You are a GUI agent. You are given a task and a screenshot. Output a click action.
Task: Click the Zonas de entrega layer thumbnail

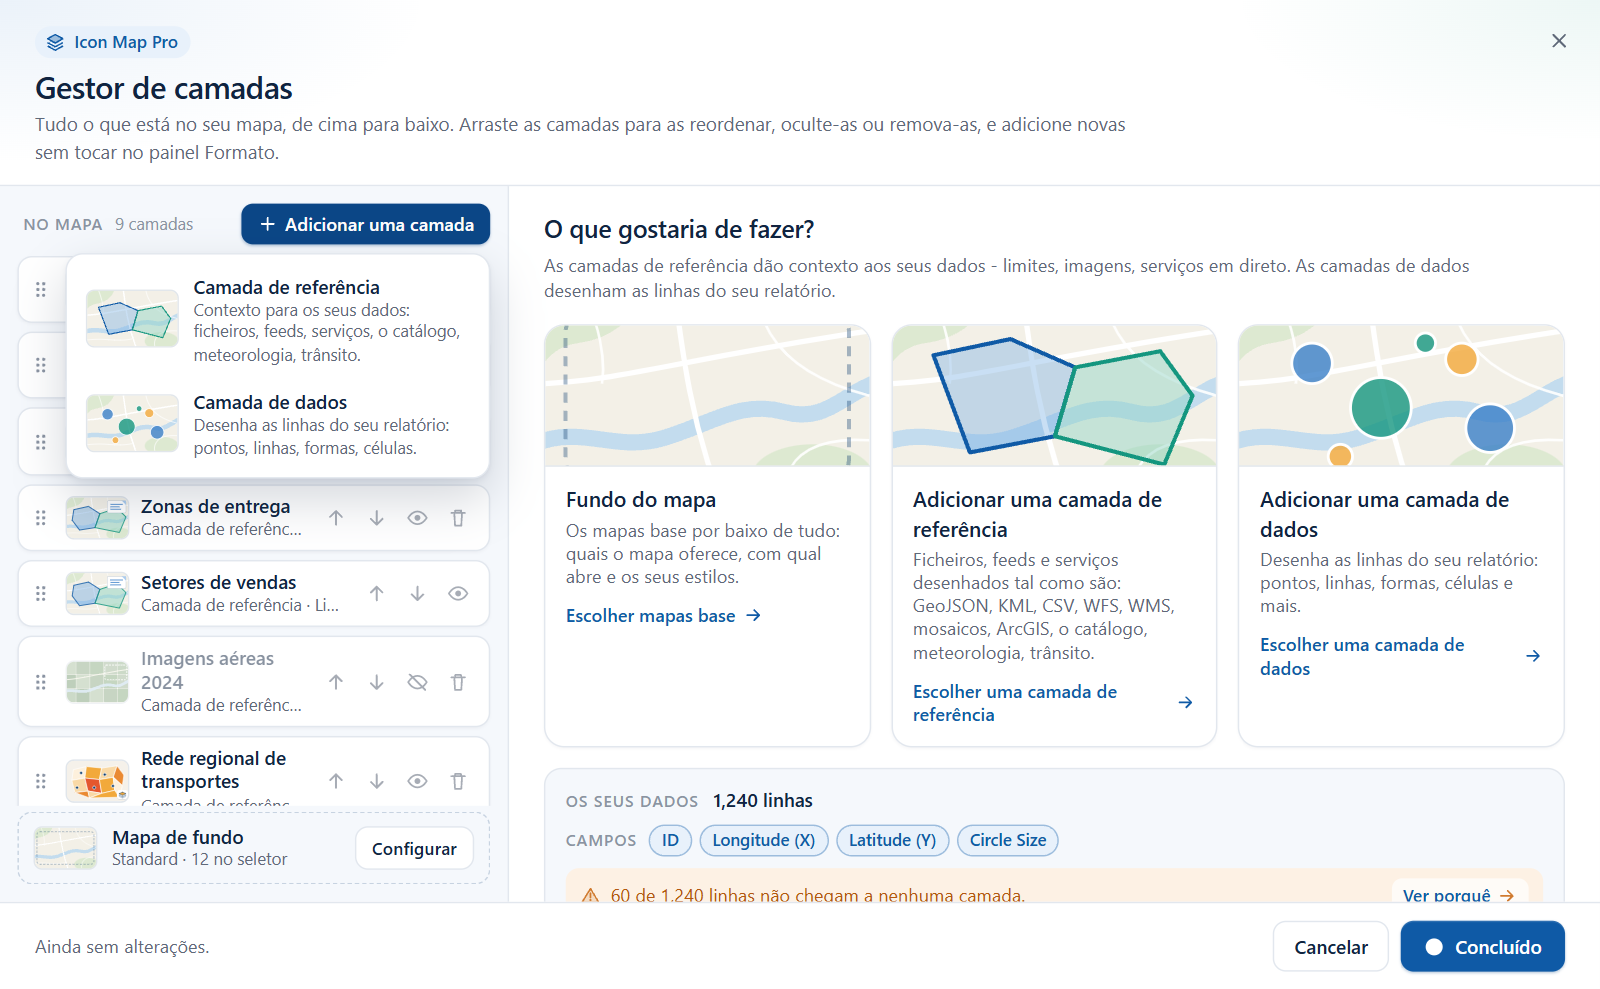(x=97, y=518)
